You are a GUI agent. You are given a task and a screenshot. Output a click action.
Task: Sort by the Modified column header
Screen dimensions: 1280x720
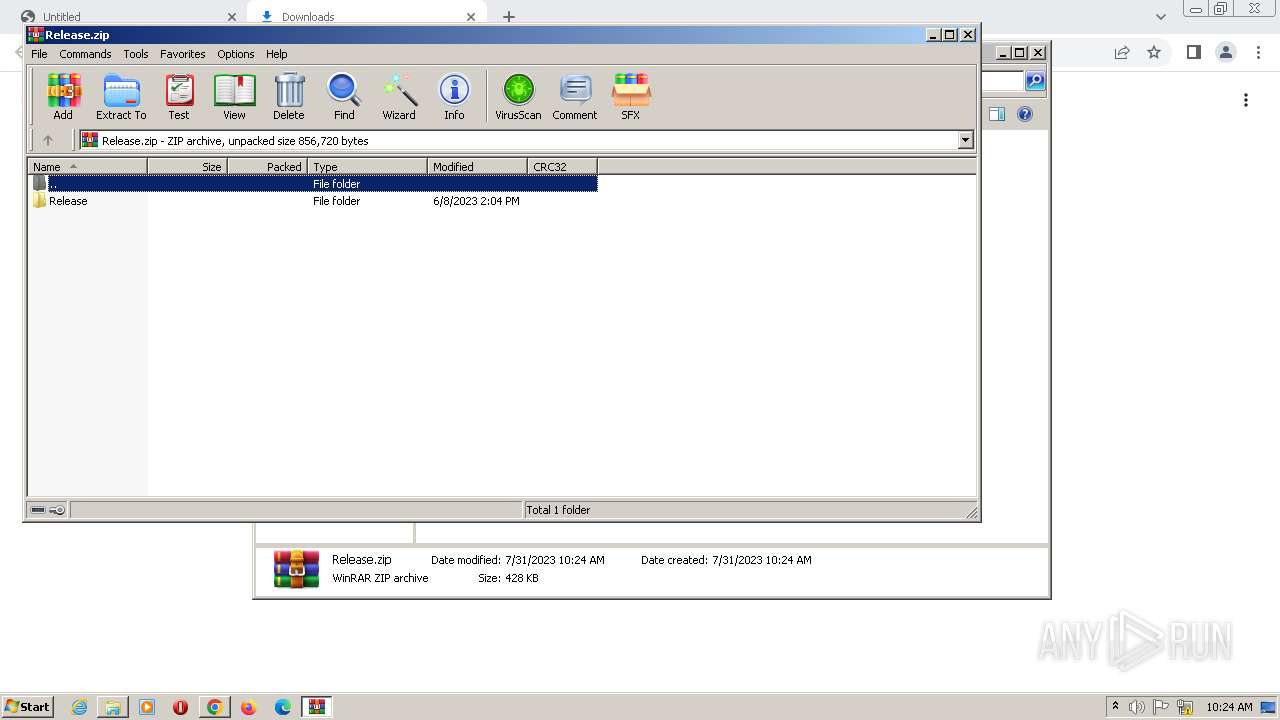[x=477, y=167]
